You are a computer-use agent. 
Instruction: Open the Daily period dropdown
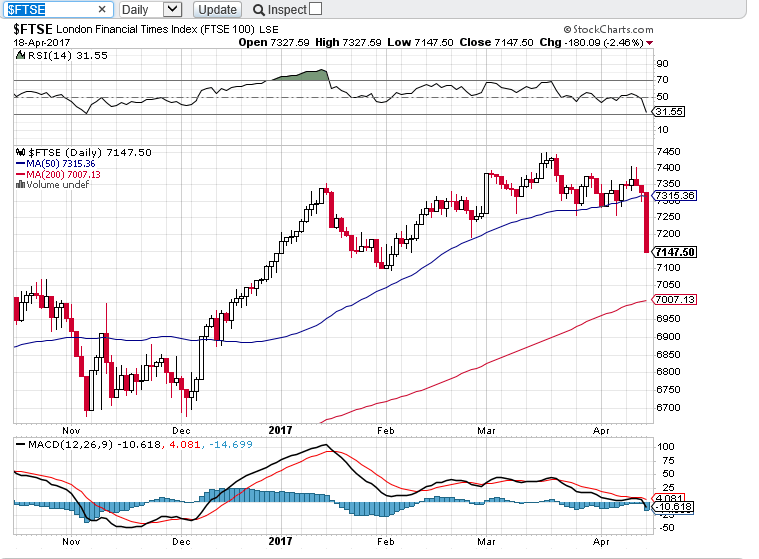tap(151, 9)
